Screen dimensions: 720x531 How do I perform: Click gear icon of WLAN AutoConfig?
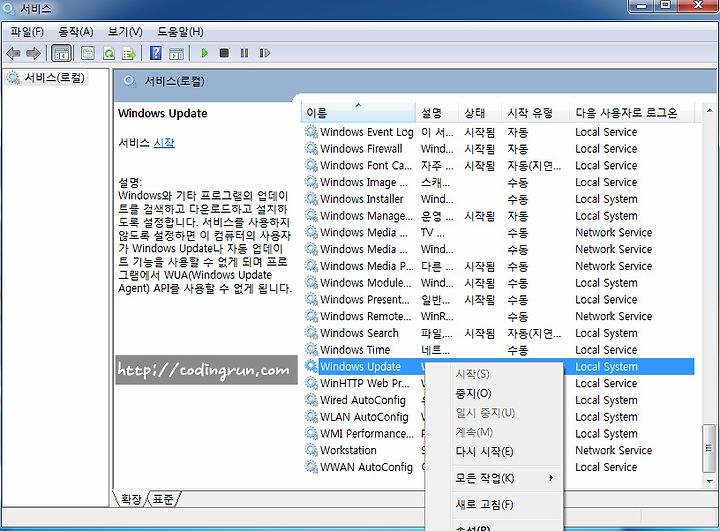tap(311, 417)
